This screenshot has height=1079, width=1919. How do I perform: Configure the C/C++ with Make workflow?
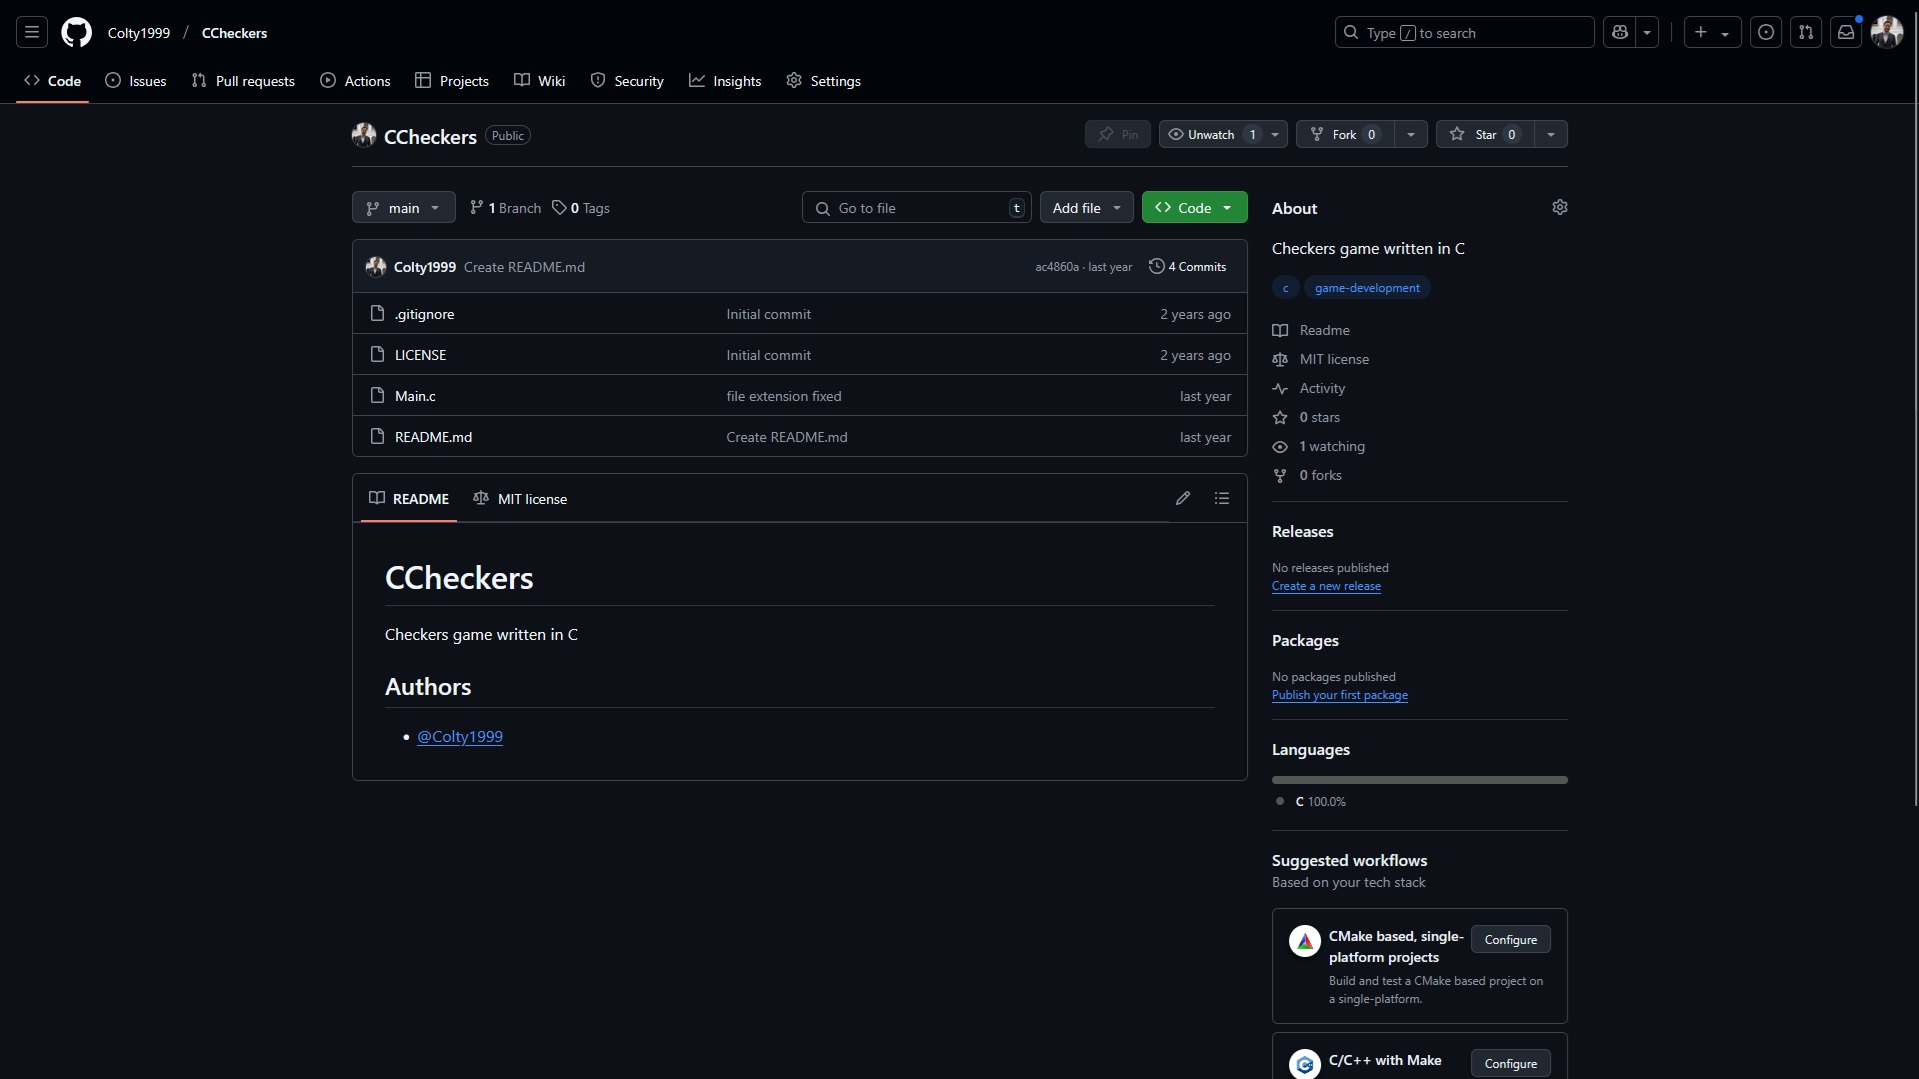1510,1063
